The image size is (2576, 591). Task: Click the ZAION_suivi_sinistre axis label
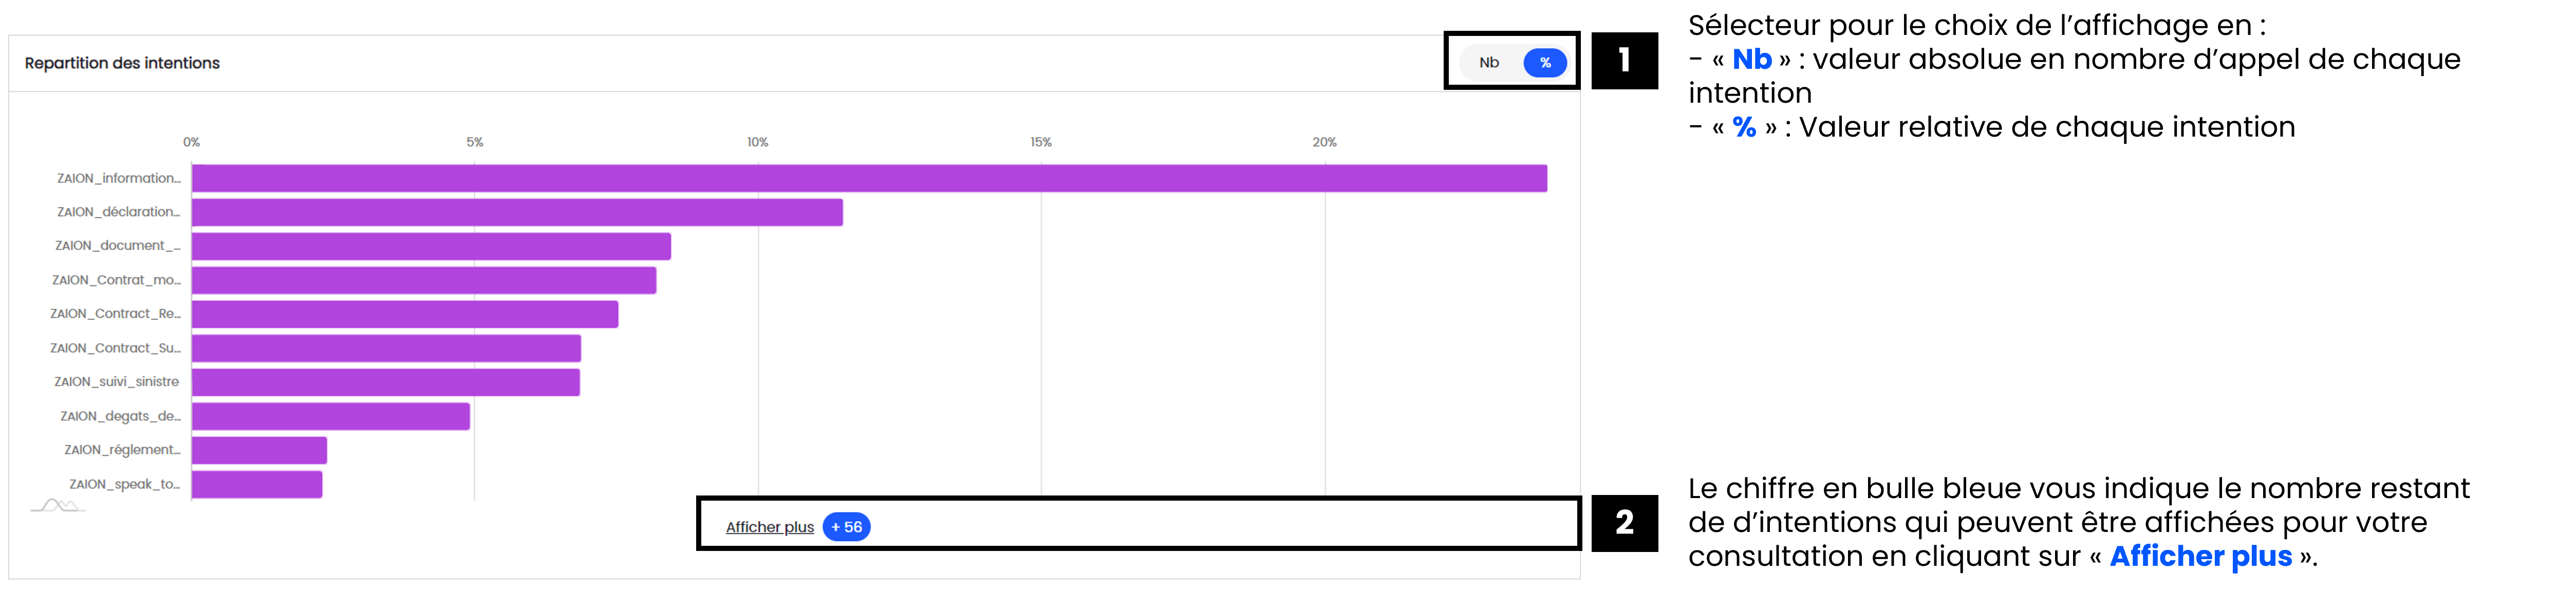[117, 382]
